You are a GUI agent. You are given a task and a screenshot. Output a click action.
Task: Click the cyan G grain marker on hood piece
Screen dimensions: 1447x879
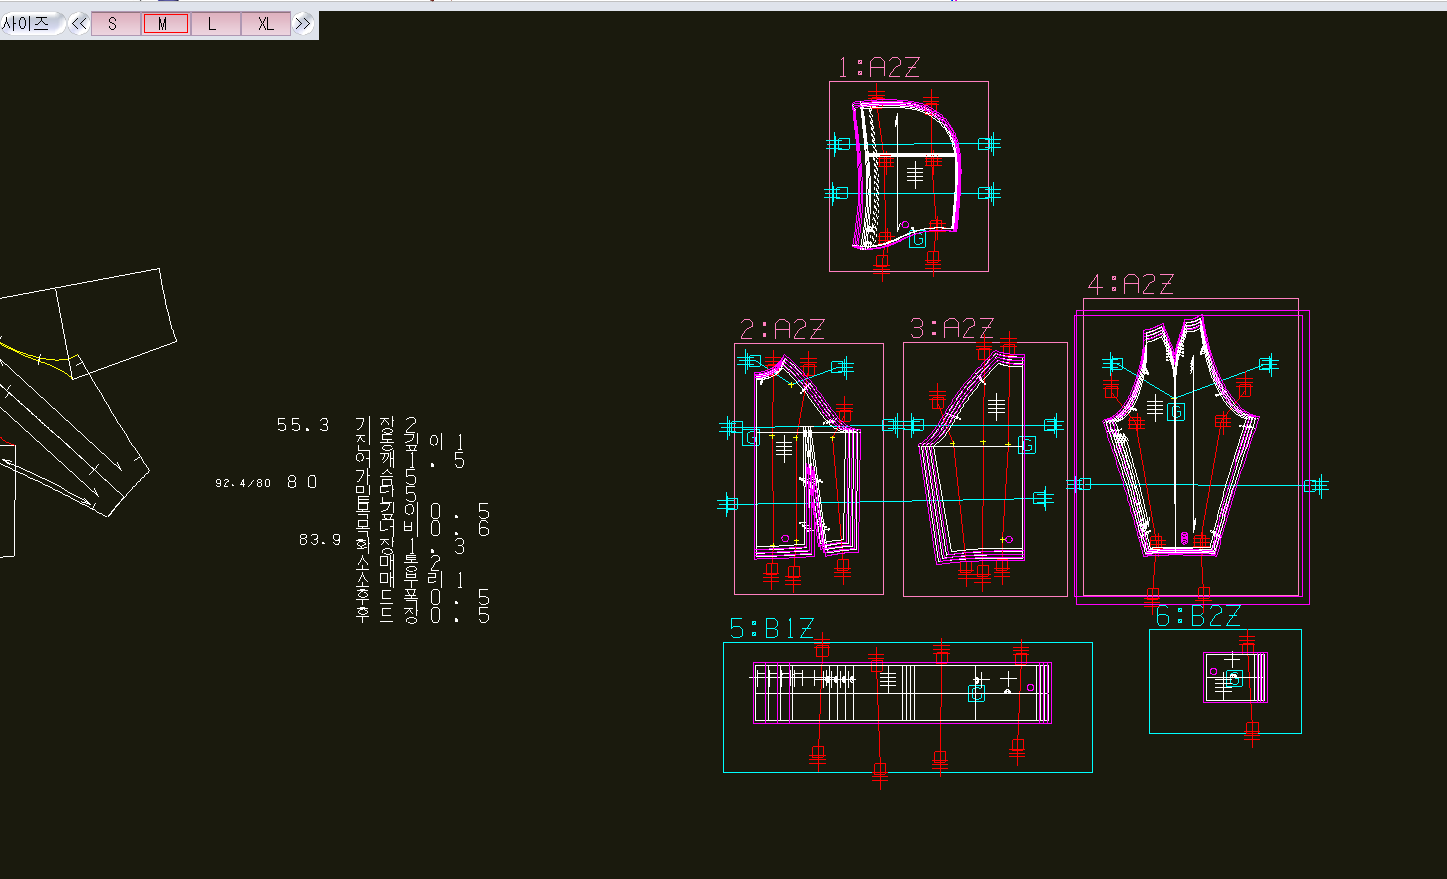(917, 239)
